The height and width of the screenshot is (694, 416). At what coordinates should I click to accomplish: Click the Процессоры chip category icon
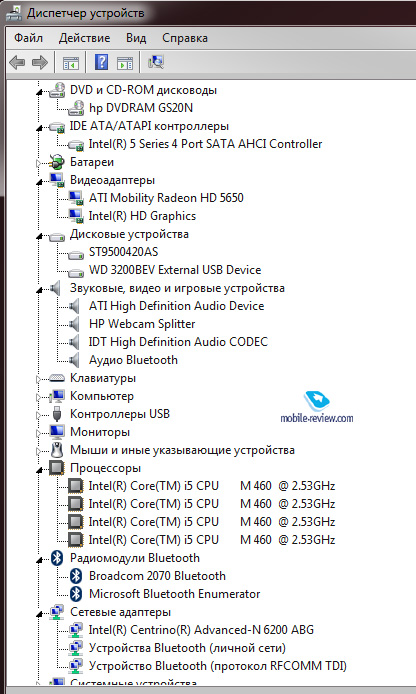(57, 468)
